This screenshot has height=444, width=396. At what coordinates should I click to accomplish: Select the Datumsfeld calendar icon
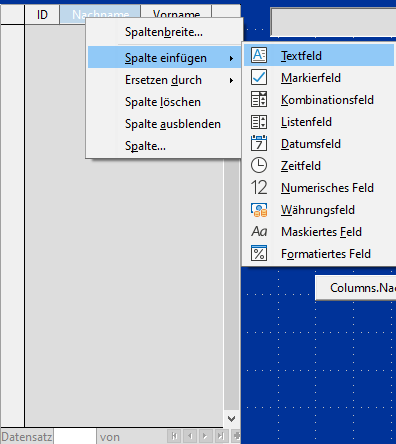coord(259,144)
